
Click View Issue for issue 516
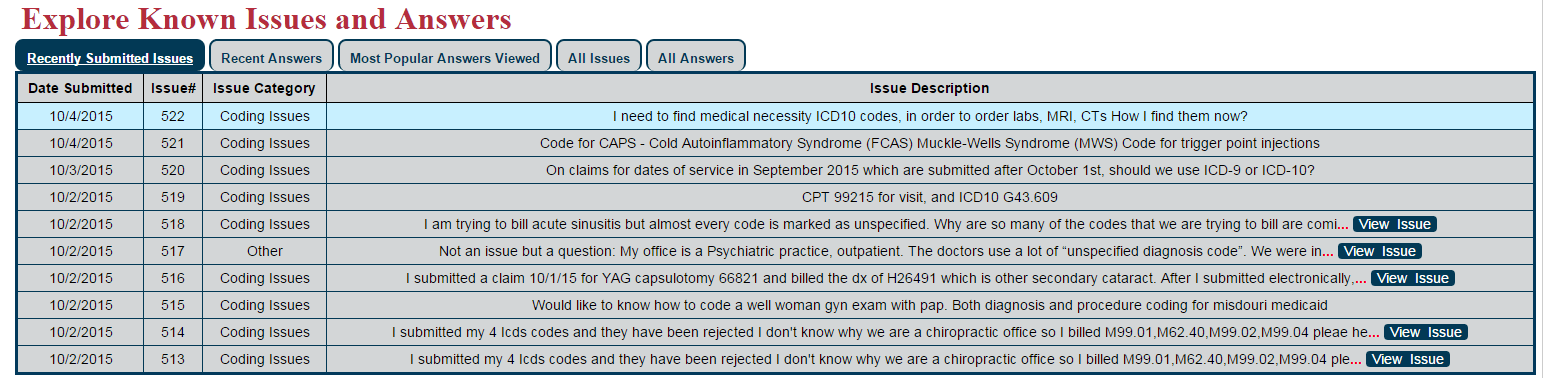[x=1412, y=278]
